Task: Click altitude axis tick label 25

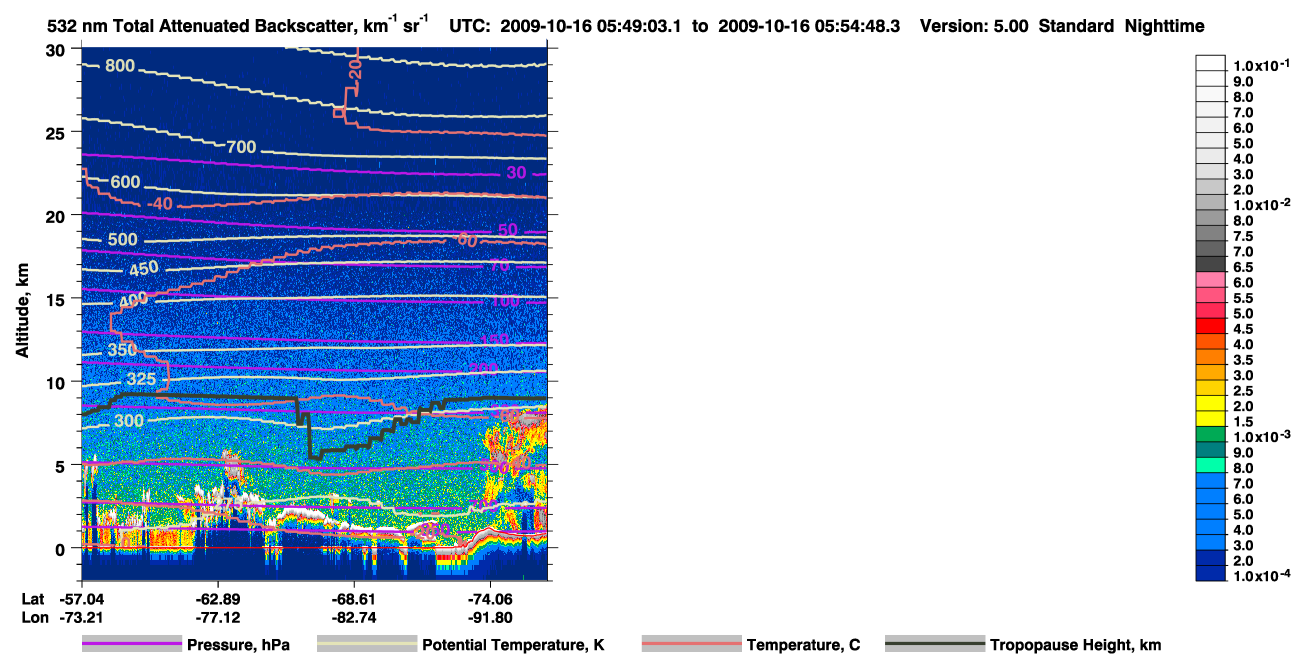Action: point(57,132)
